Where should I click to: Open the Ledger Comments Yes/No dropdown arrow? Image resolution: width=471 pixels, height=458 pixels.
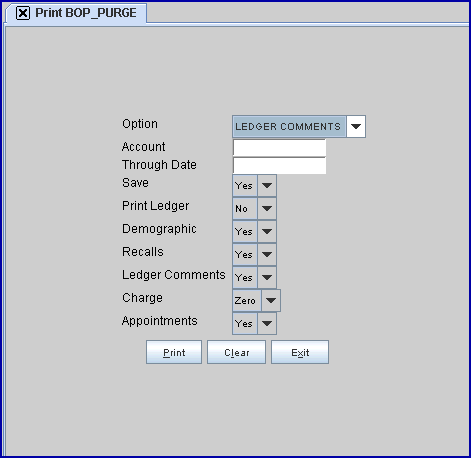click(x=267, y=278)
